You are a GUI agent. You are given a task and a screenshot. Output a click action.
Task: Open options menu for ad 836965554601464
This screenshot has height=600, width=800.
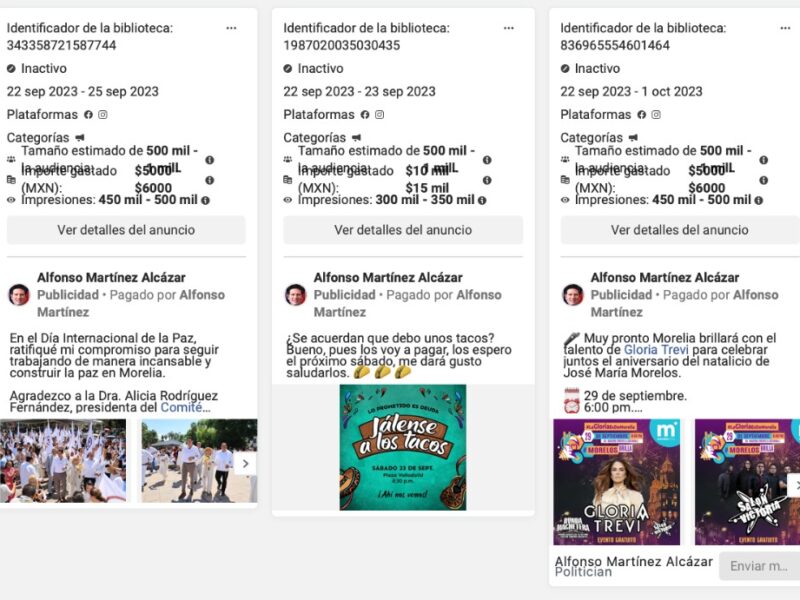[785, 28]
